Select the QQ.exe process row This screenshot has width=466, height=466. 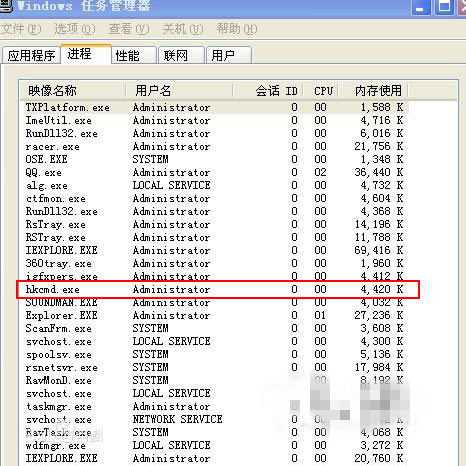tap(214, 172)
